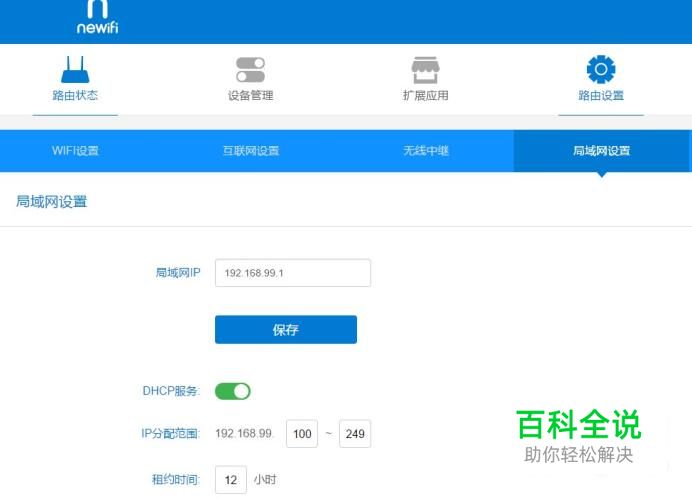Click the IP分配范围 label

170,434
